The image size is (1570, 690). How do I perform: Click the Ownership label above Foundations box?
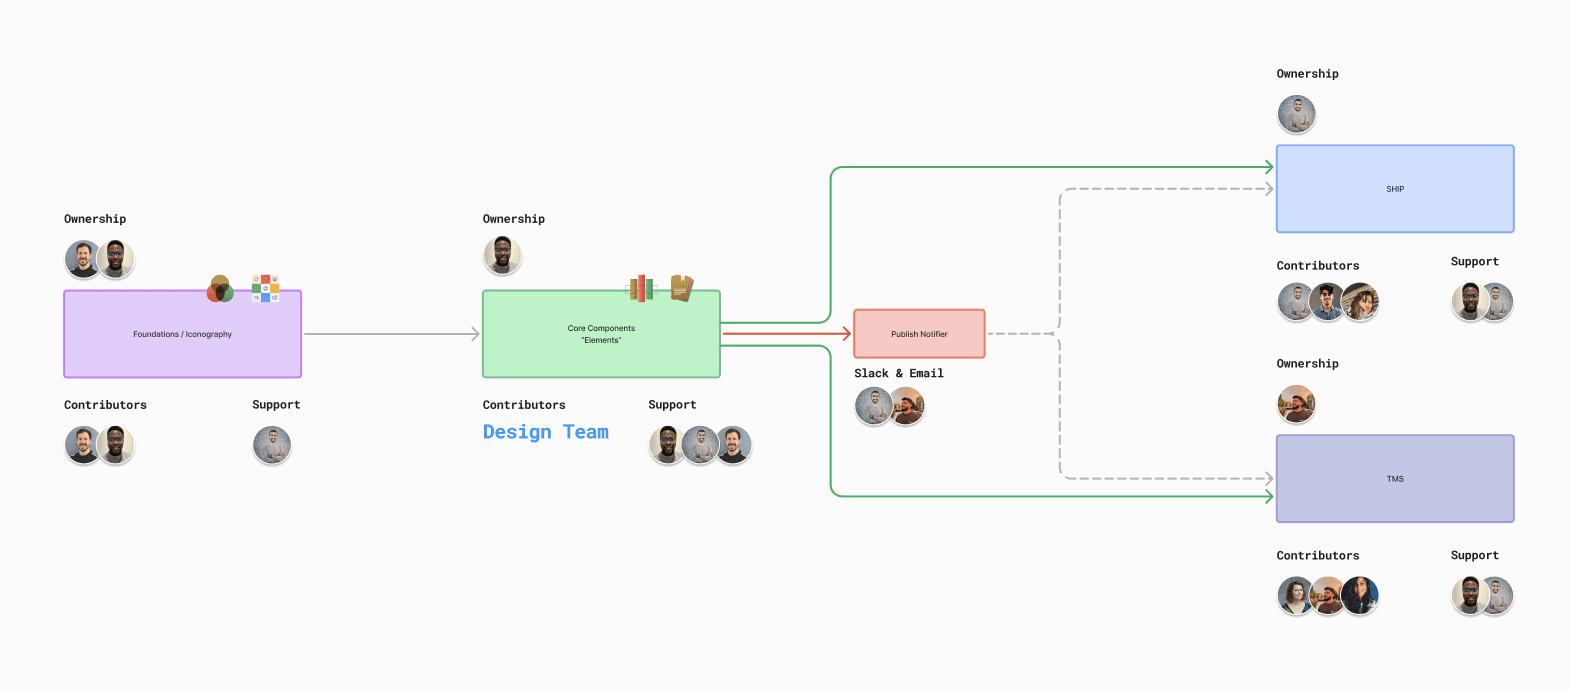pyautogui.click(x=95, y=219)
